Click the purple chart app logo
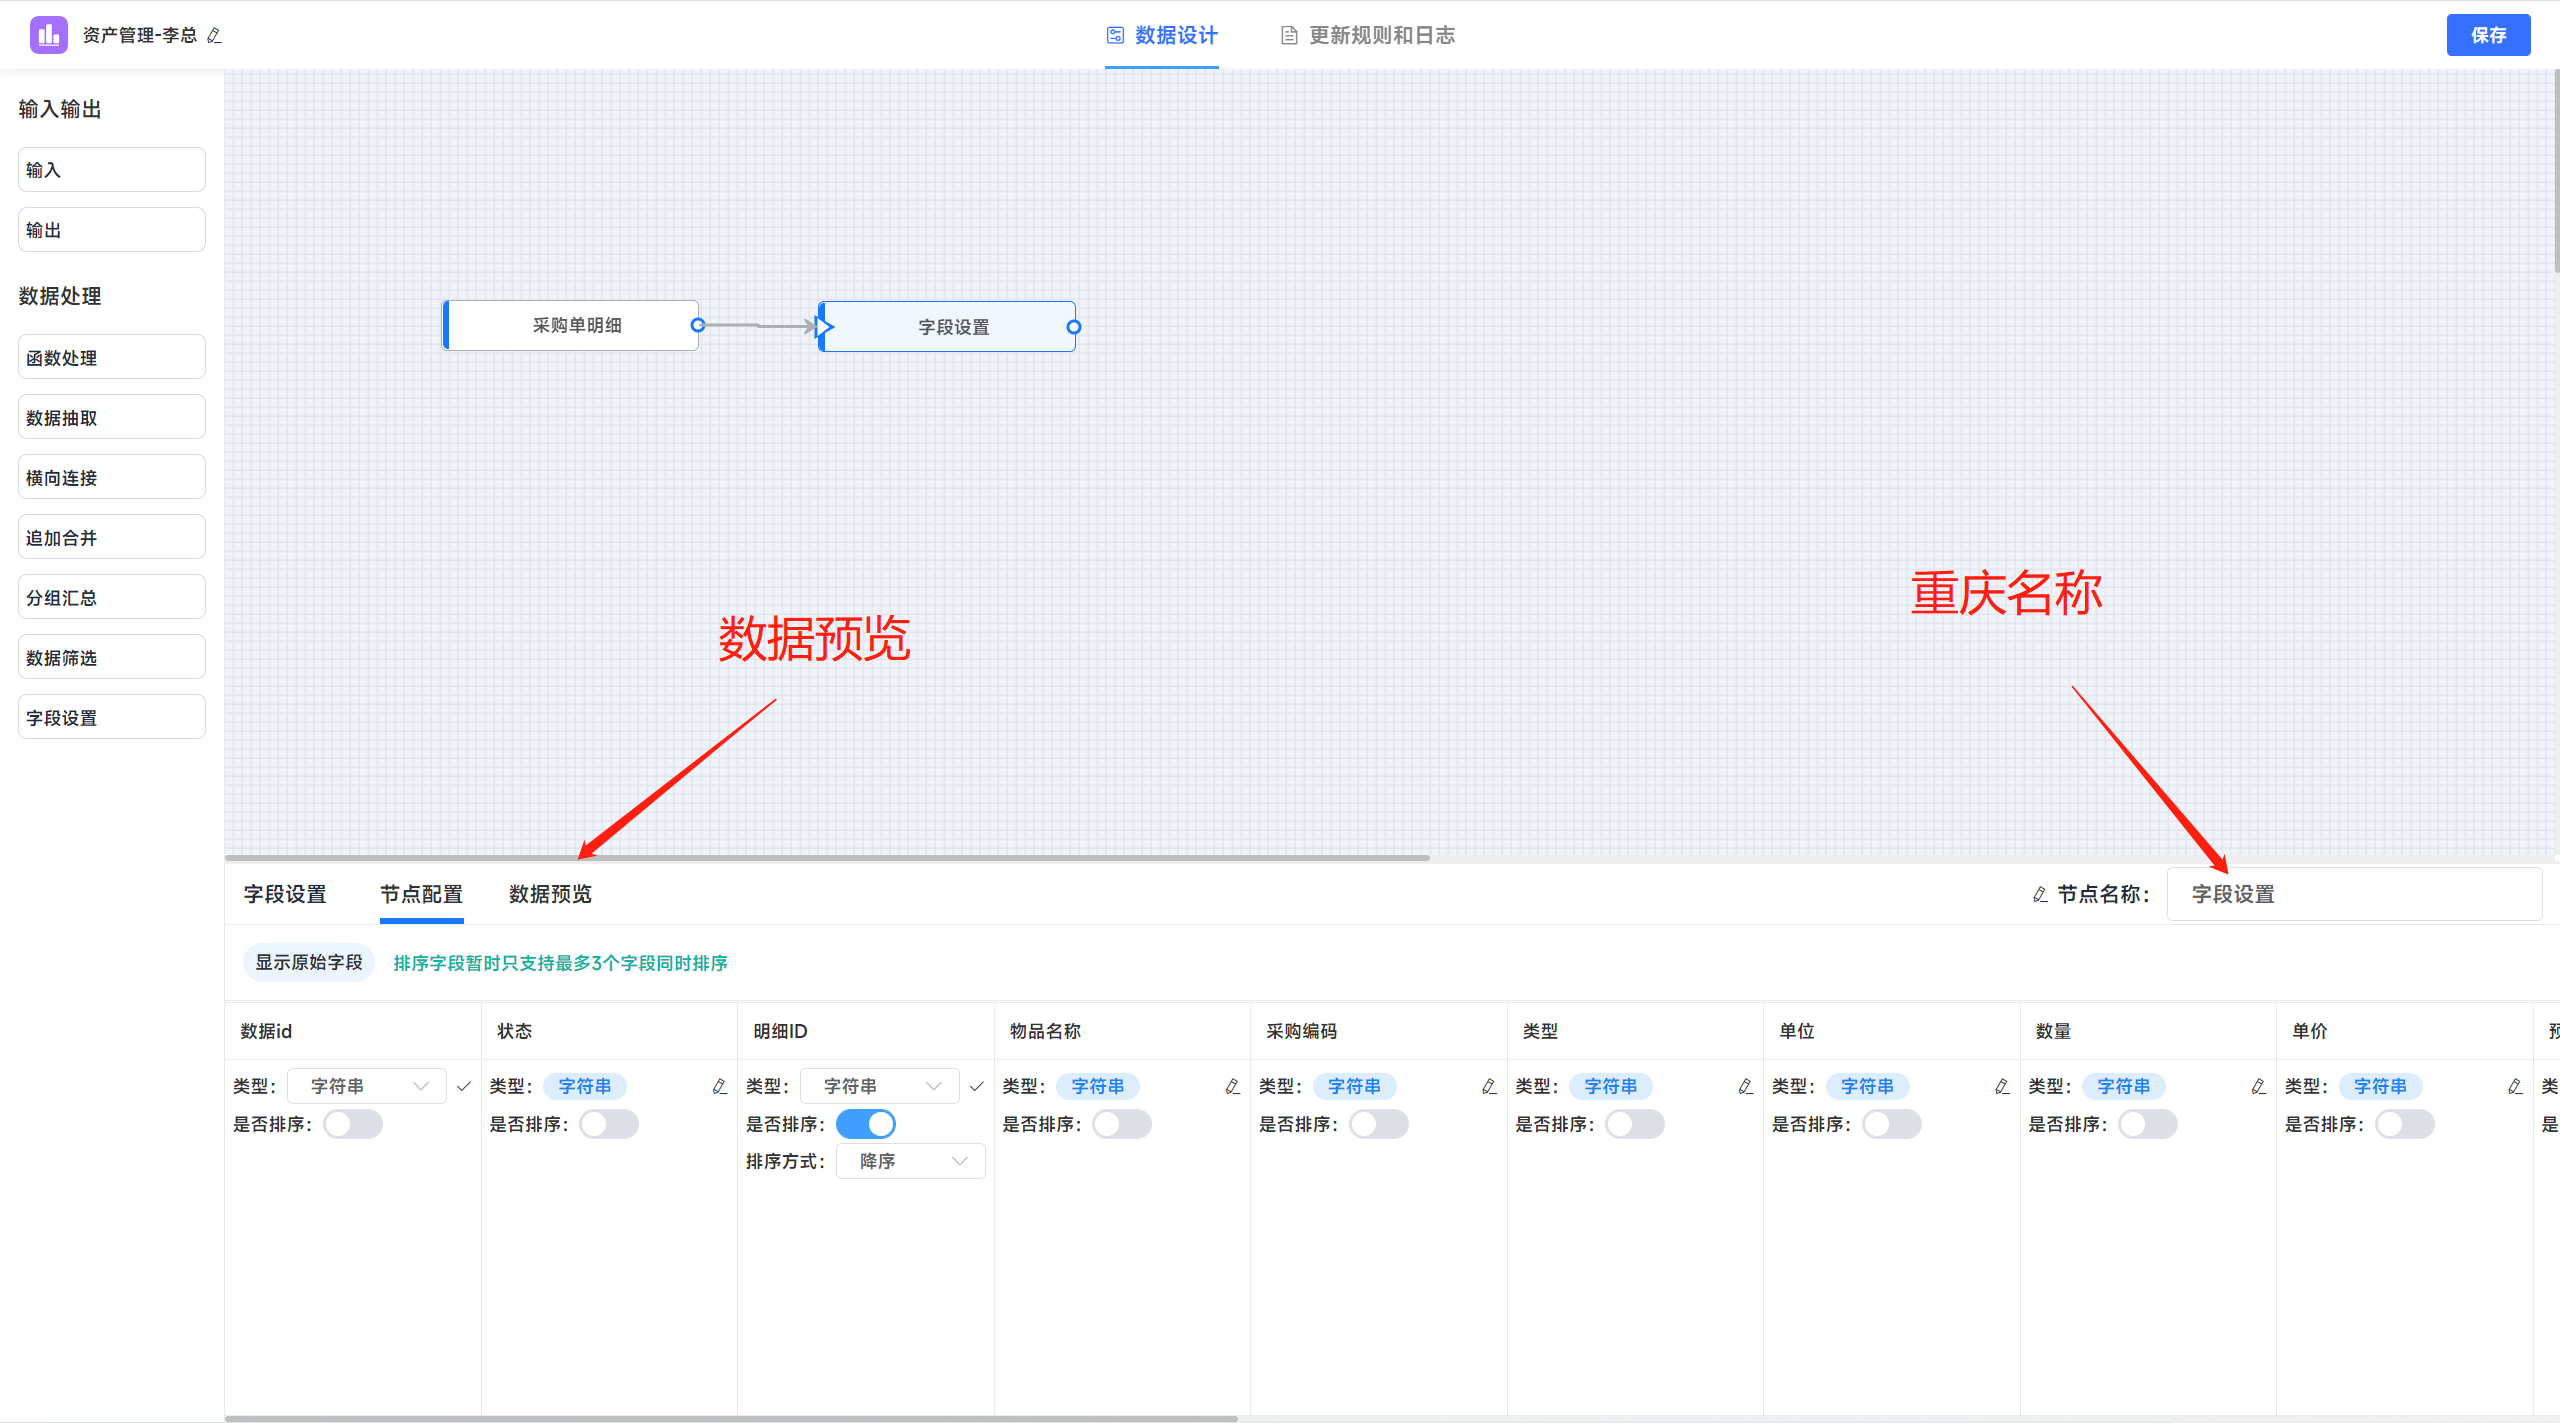Image resolution: width=2560 pixels, height=1423 pixels. 48,35
